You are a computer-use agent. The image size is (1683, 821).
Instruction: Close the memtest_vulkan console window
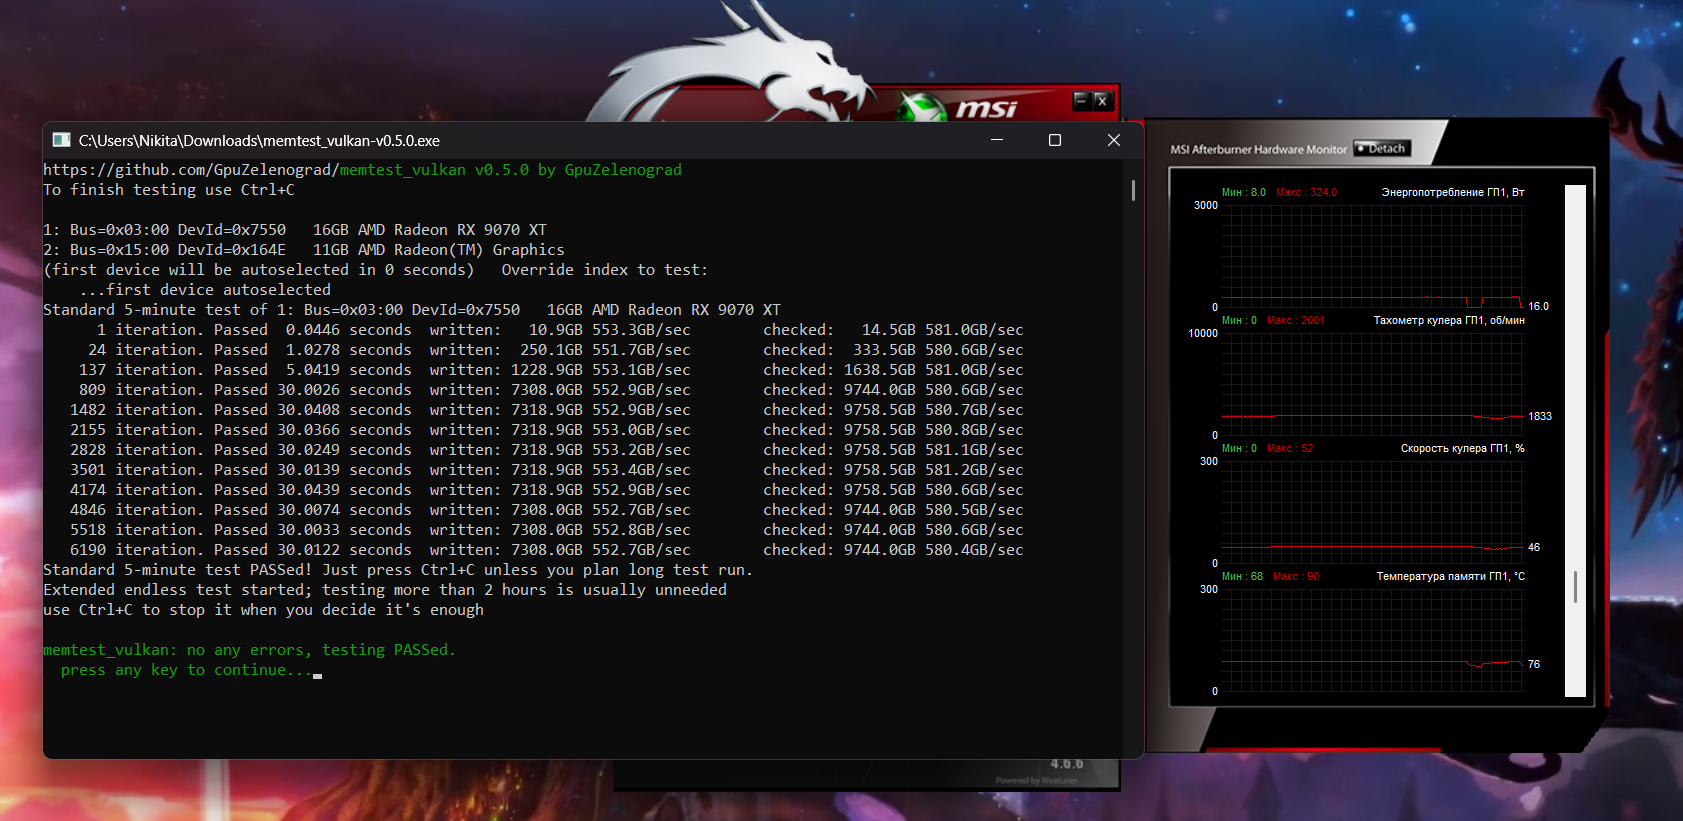tap(1114, 140)
